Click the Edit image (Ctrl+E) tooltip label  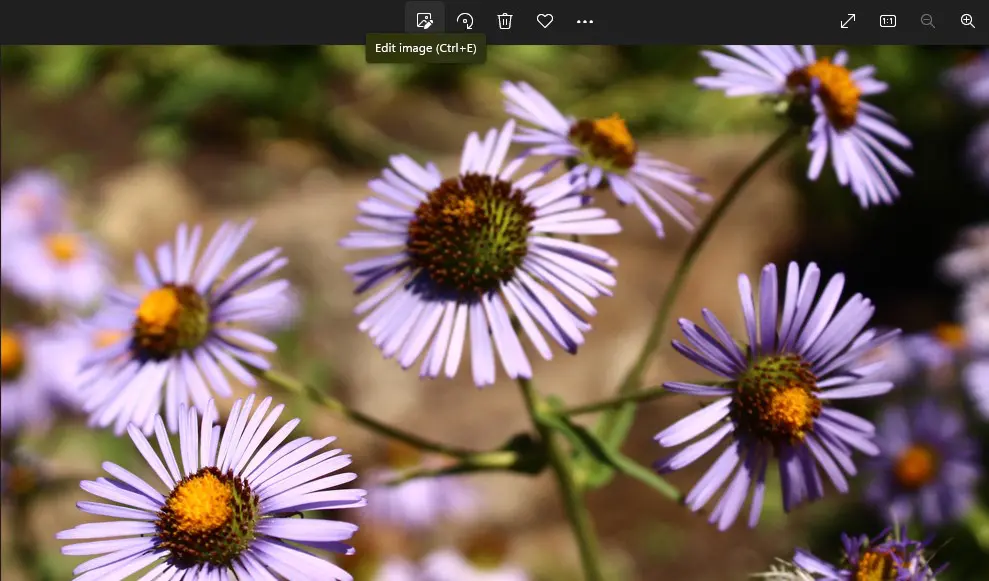pyautogui.click(x=425, y=48)
